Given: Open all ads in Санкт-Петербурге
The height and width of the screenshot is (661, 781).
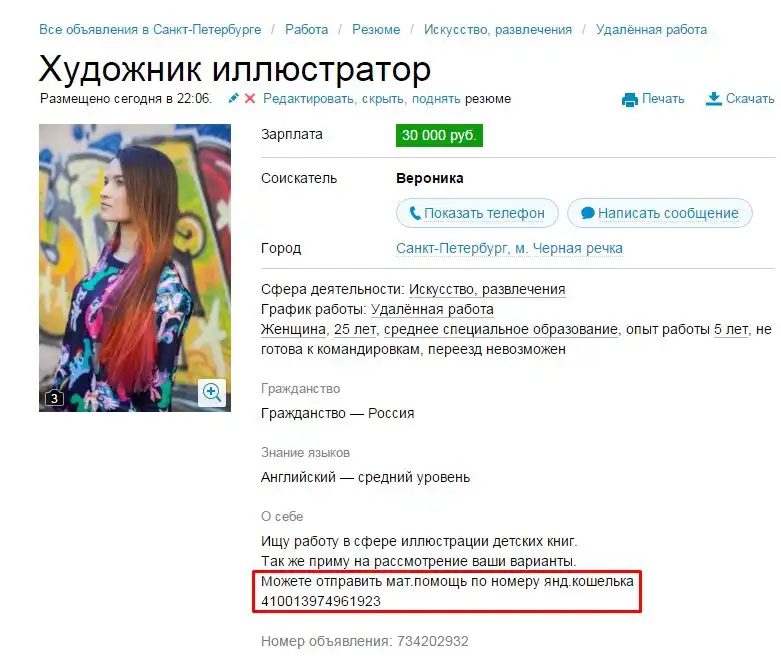Looking at the screenshot, I should pos(150,29).
